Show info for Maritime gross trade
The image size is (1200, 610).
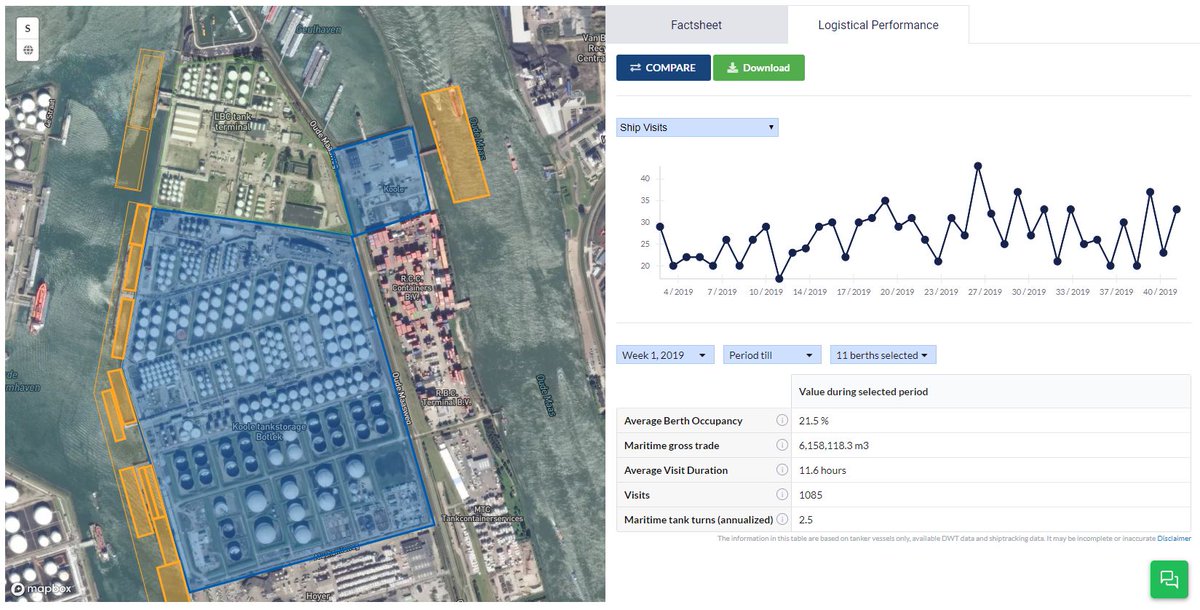(x=782, y=445)
